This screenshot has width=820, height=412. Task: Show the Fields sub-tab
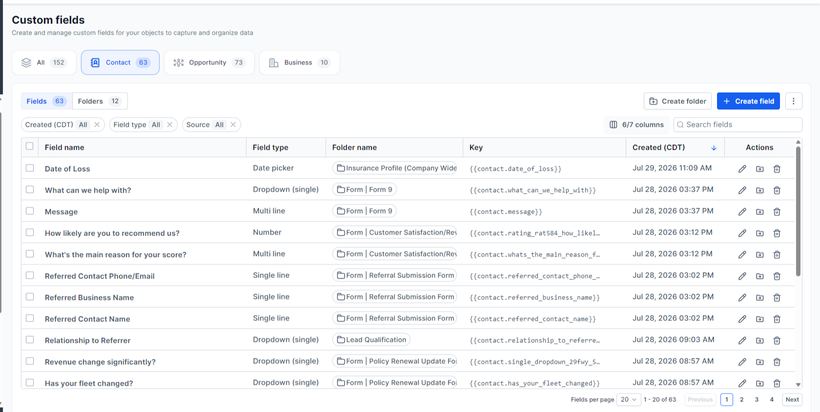[x=47, y=101]
